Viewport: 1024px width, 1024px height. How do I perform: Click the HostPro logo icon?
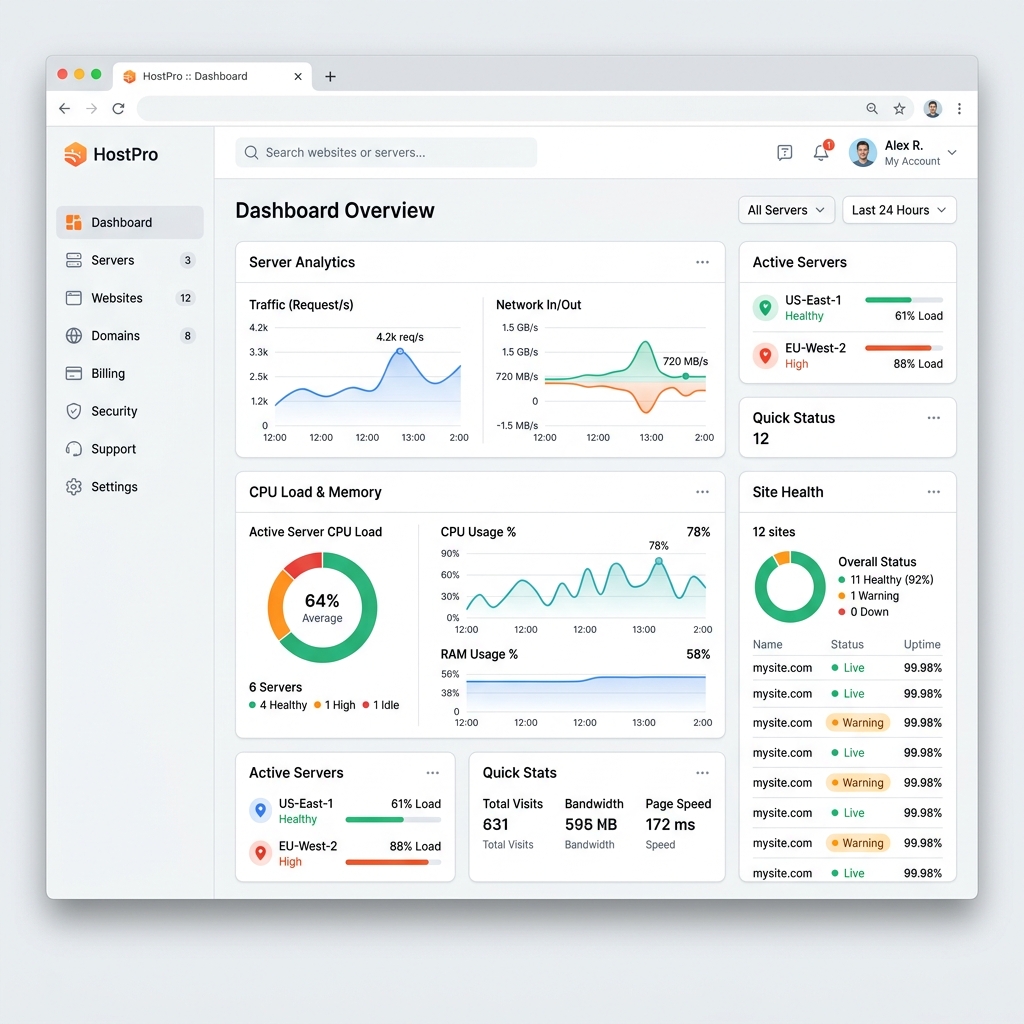tap(75, 155)
